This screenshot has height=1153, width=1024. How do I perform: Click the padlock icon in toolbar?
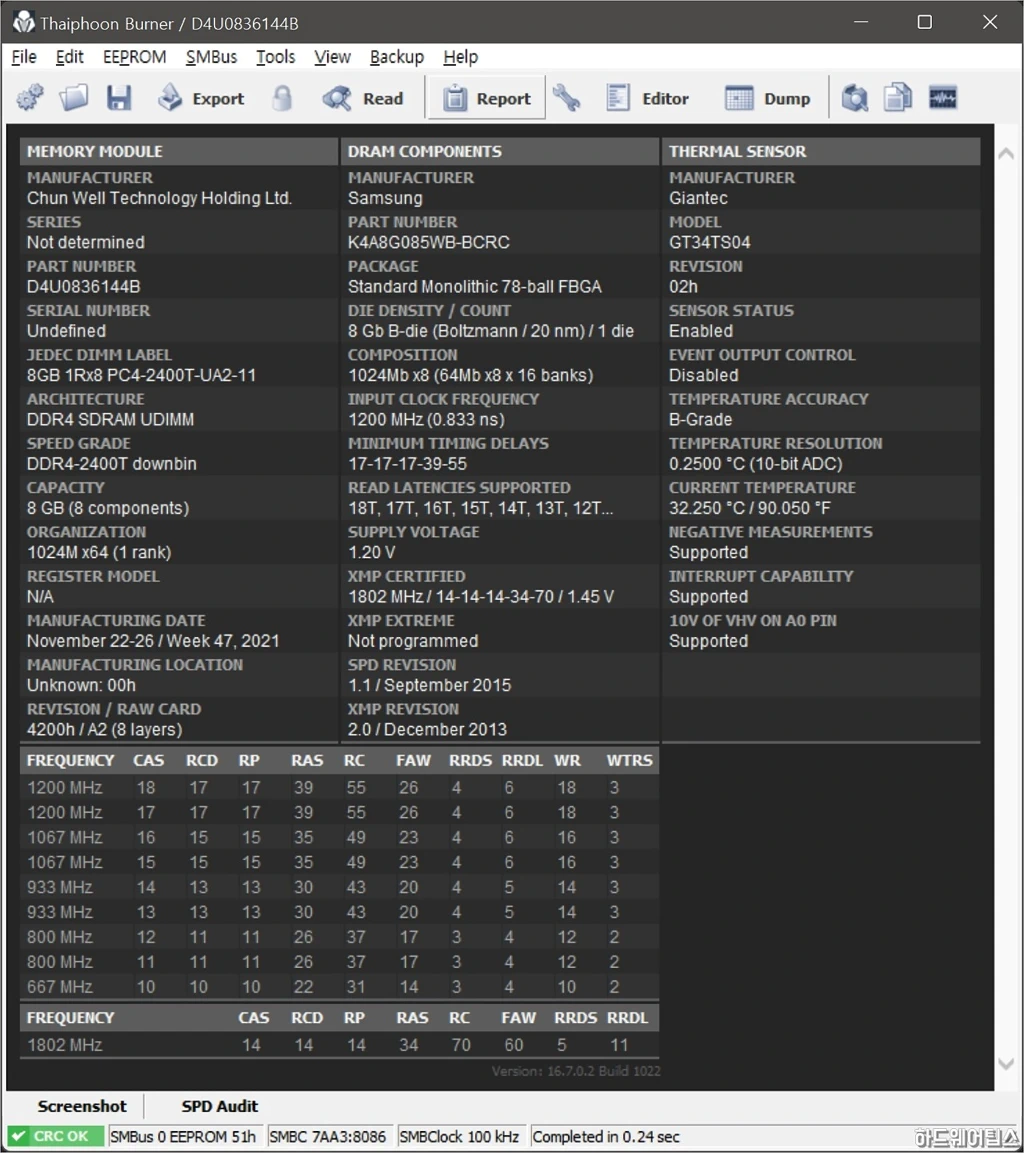coord(282,98)
